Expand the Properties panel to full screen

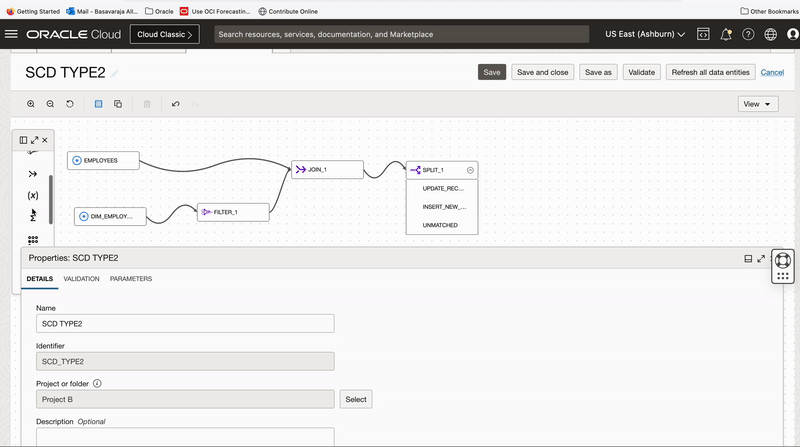(x=761, y=259)
